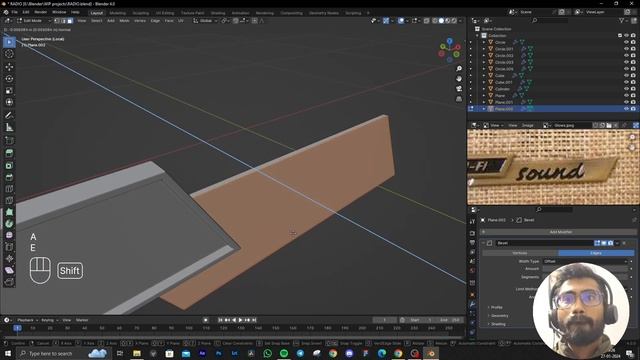Viewport: 640px width, 360px height.
Task: Select the Move tool
Action: (x=9, y=67)
